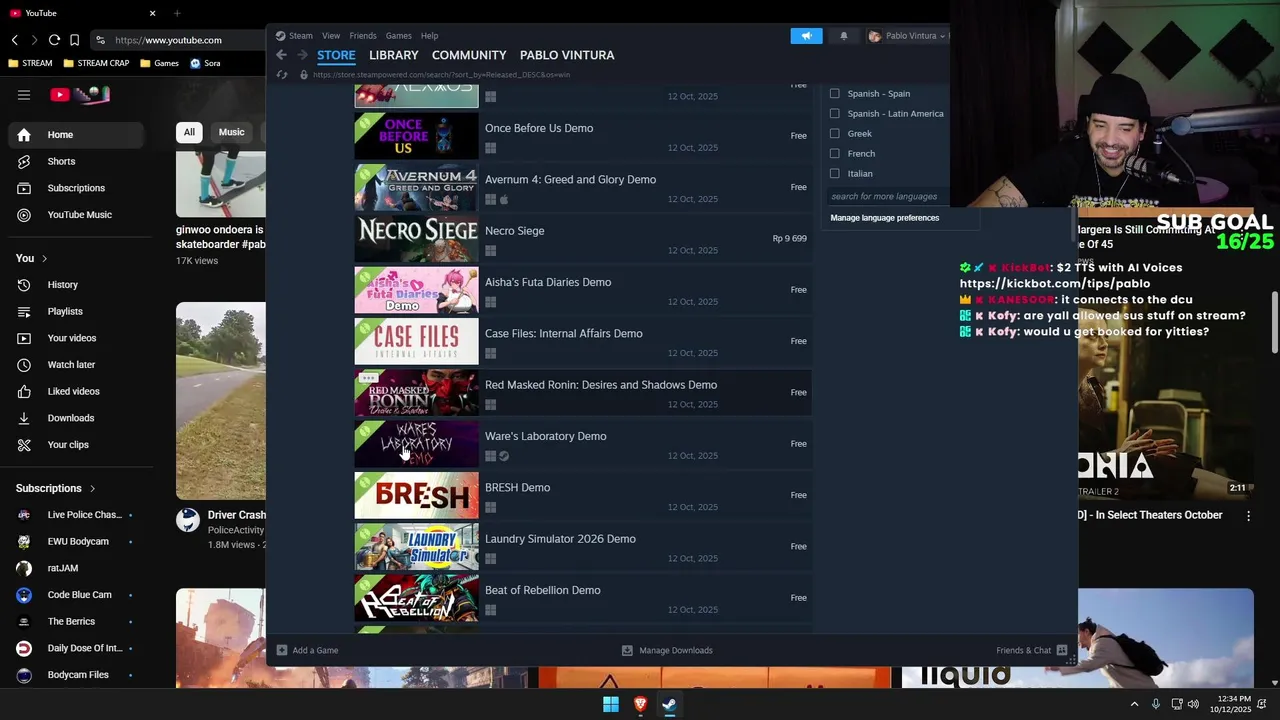Click Ware's Laboratory Demo thumbnail

[416, 444]
